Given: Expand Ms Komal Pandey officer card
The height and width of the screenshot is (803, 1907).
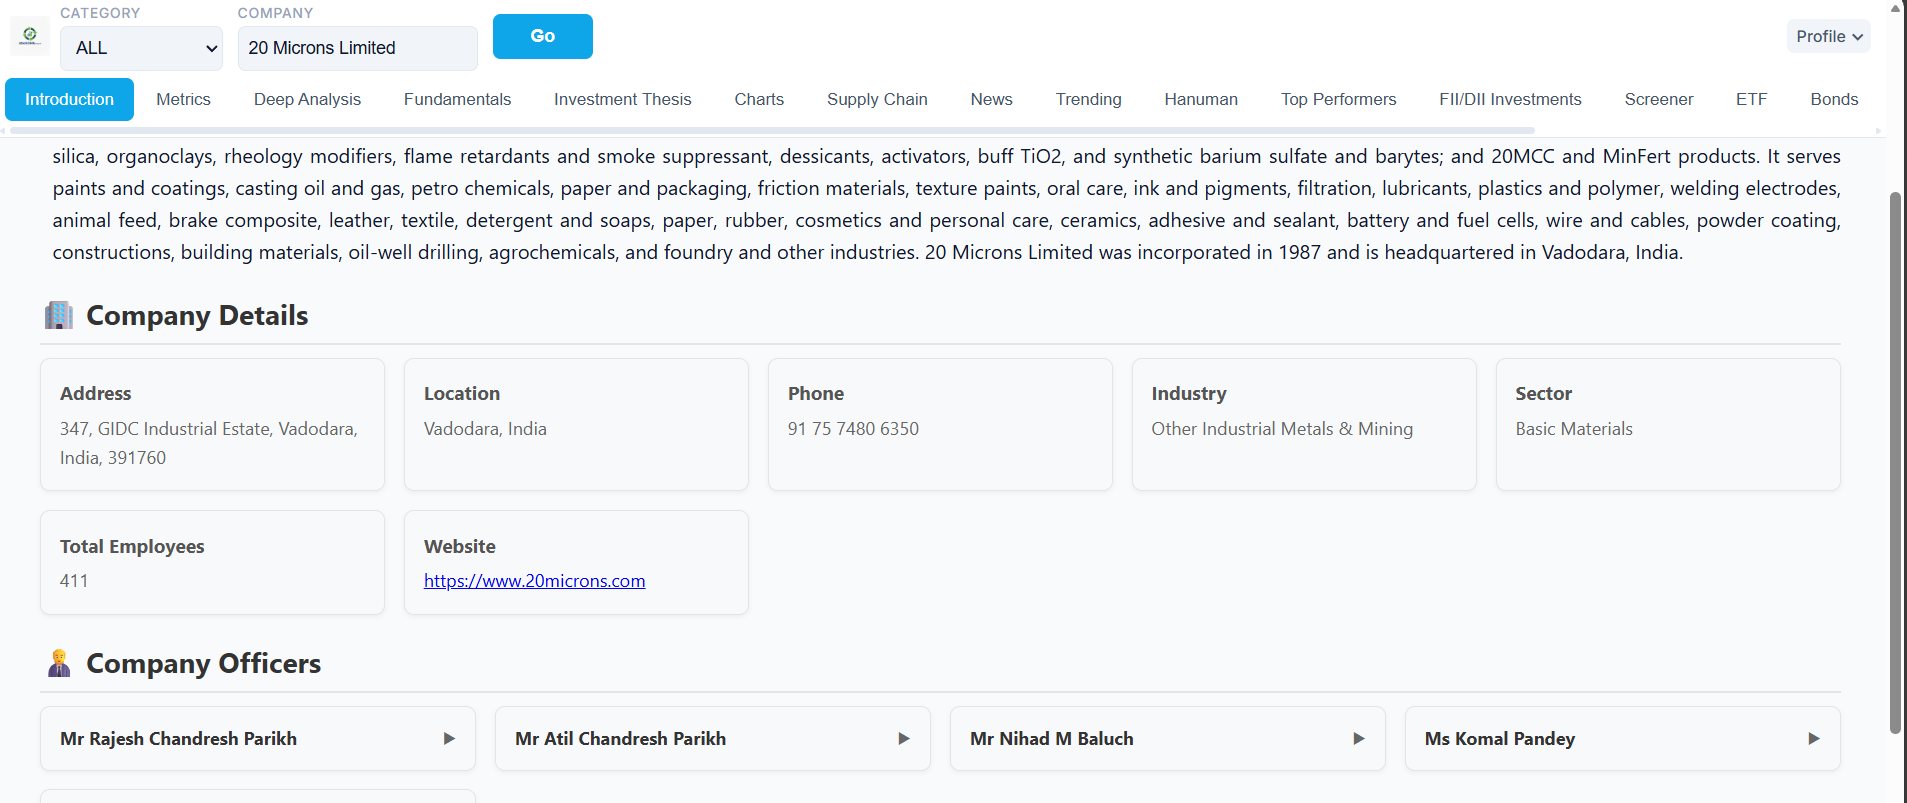Looking at the screenshot, I should click(1813, 739).
